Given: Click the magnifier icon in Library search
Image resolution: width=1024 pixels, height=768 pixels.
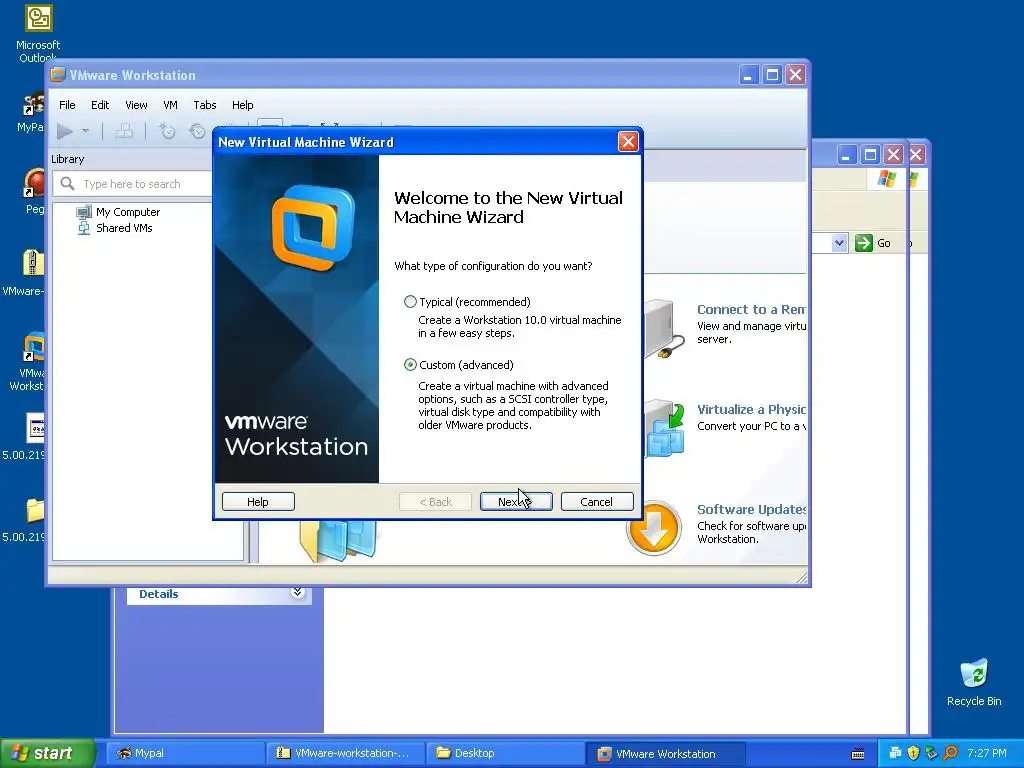Looking at the screenshot, I should [67, 184].
